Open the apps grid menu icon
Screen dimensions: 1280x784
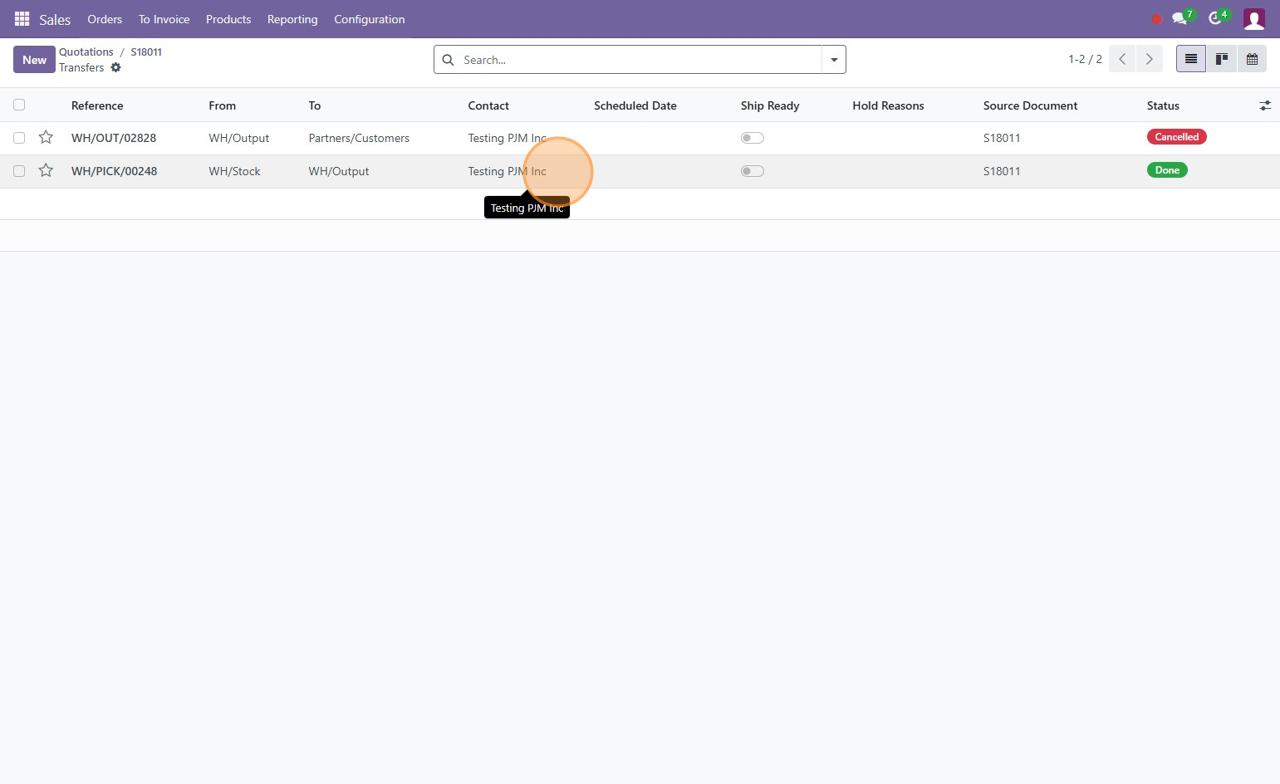(21, 19)
